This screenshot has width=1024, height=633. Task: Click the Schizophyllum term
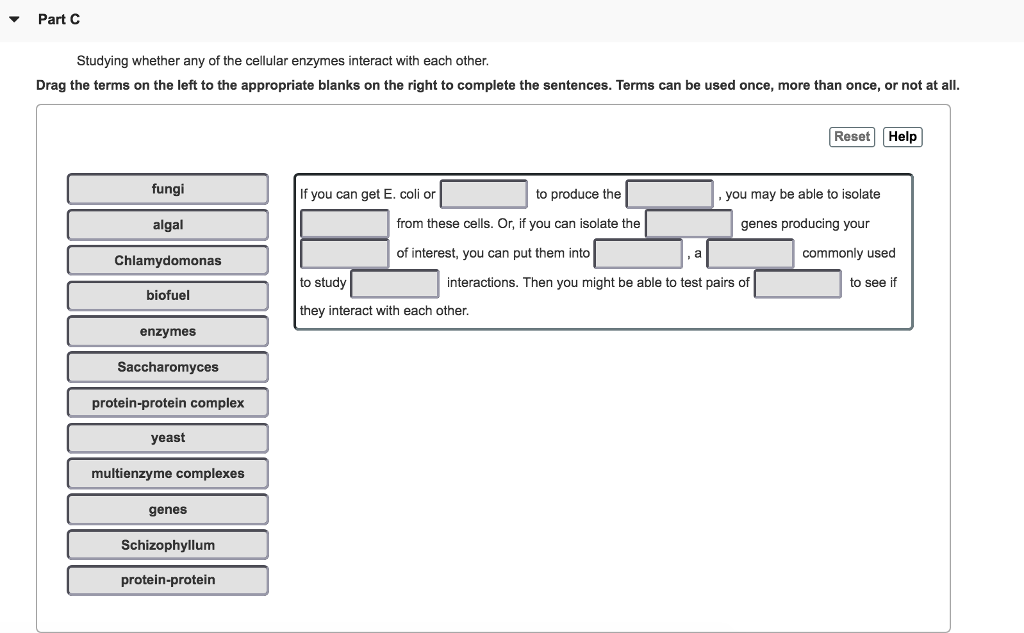pyautogui.click(x=167, y=544)
